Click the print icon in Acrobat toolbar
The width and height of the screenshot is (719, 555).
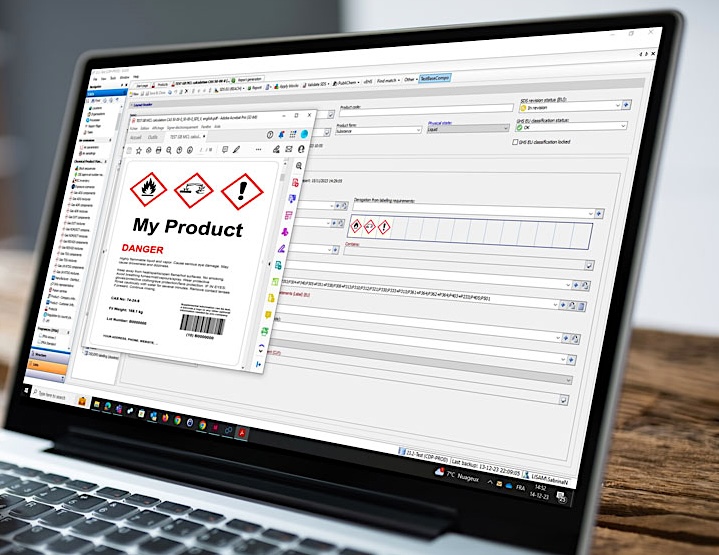(159, 150)
